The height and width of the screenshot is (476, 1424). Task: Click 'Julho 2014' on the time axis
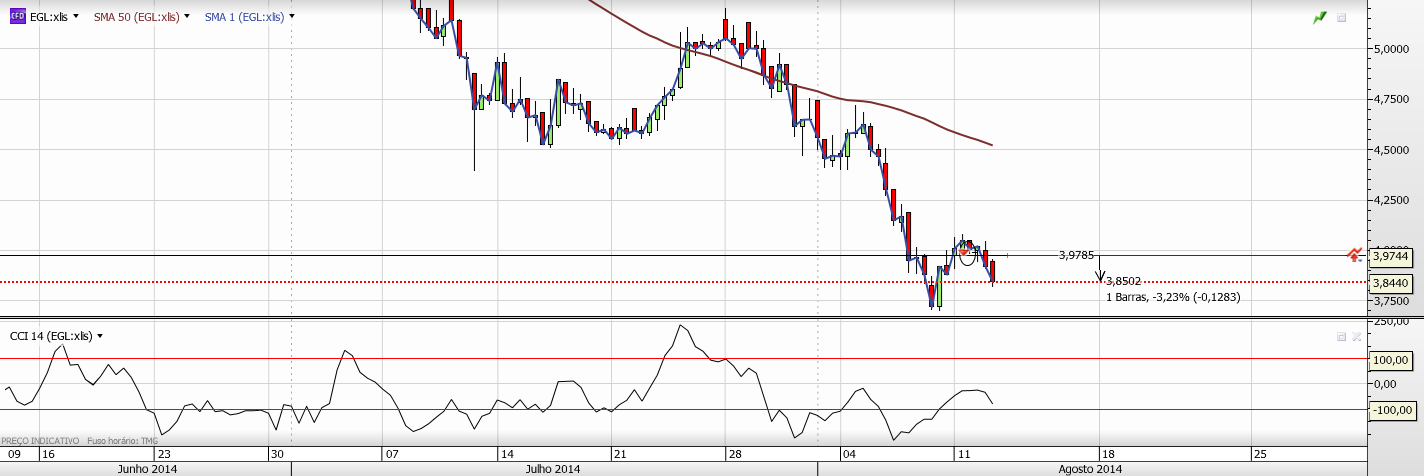click(553, 469)
